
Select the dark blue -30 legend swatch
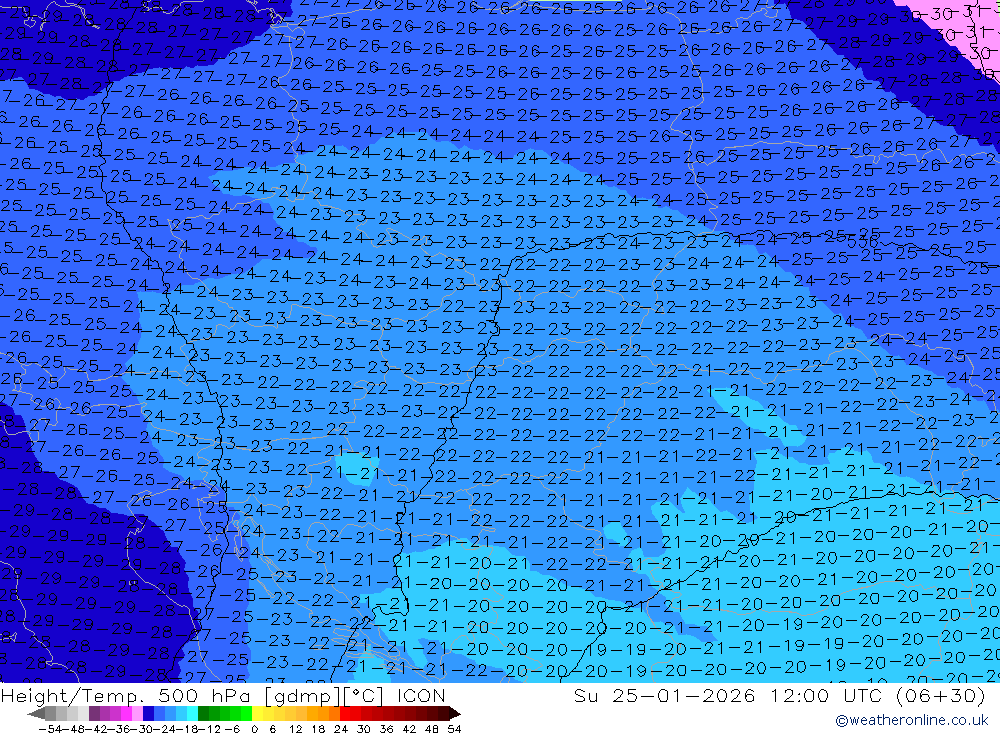coord(149,714)
